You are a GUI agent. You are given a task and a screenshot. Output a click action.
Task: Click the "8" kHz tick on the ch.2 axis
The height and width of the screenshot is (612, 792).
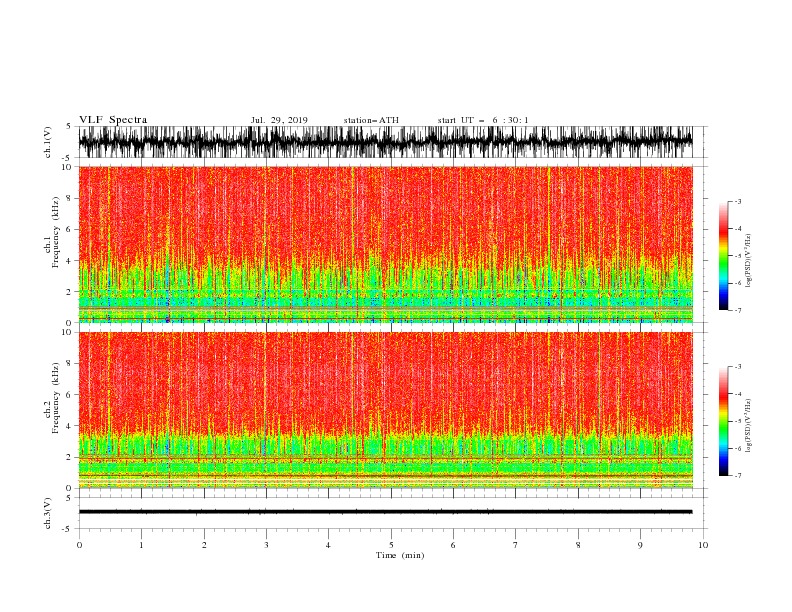tap(69, 364)
